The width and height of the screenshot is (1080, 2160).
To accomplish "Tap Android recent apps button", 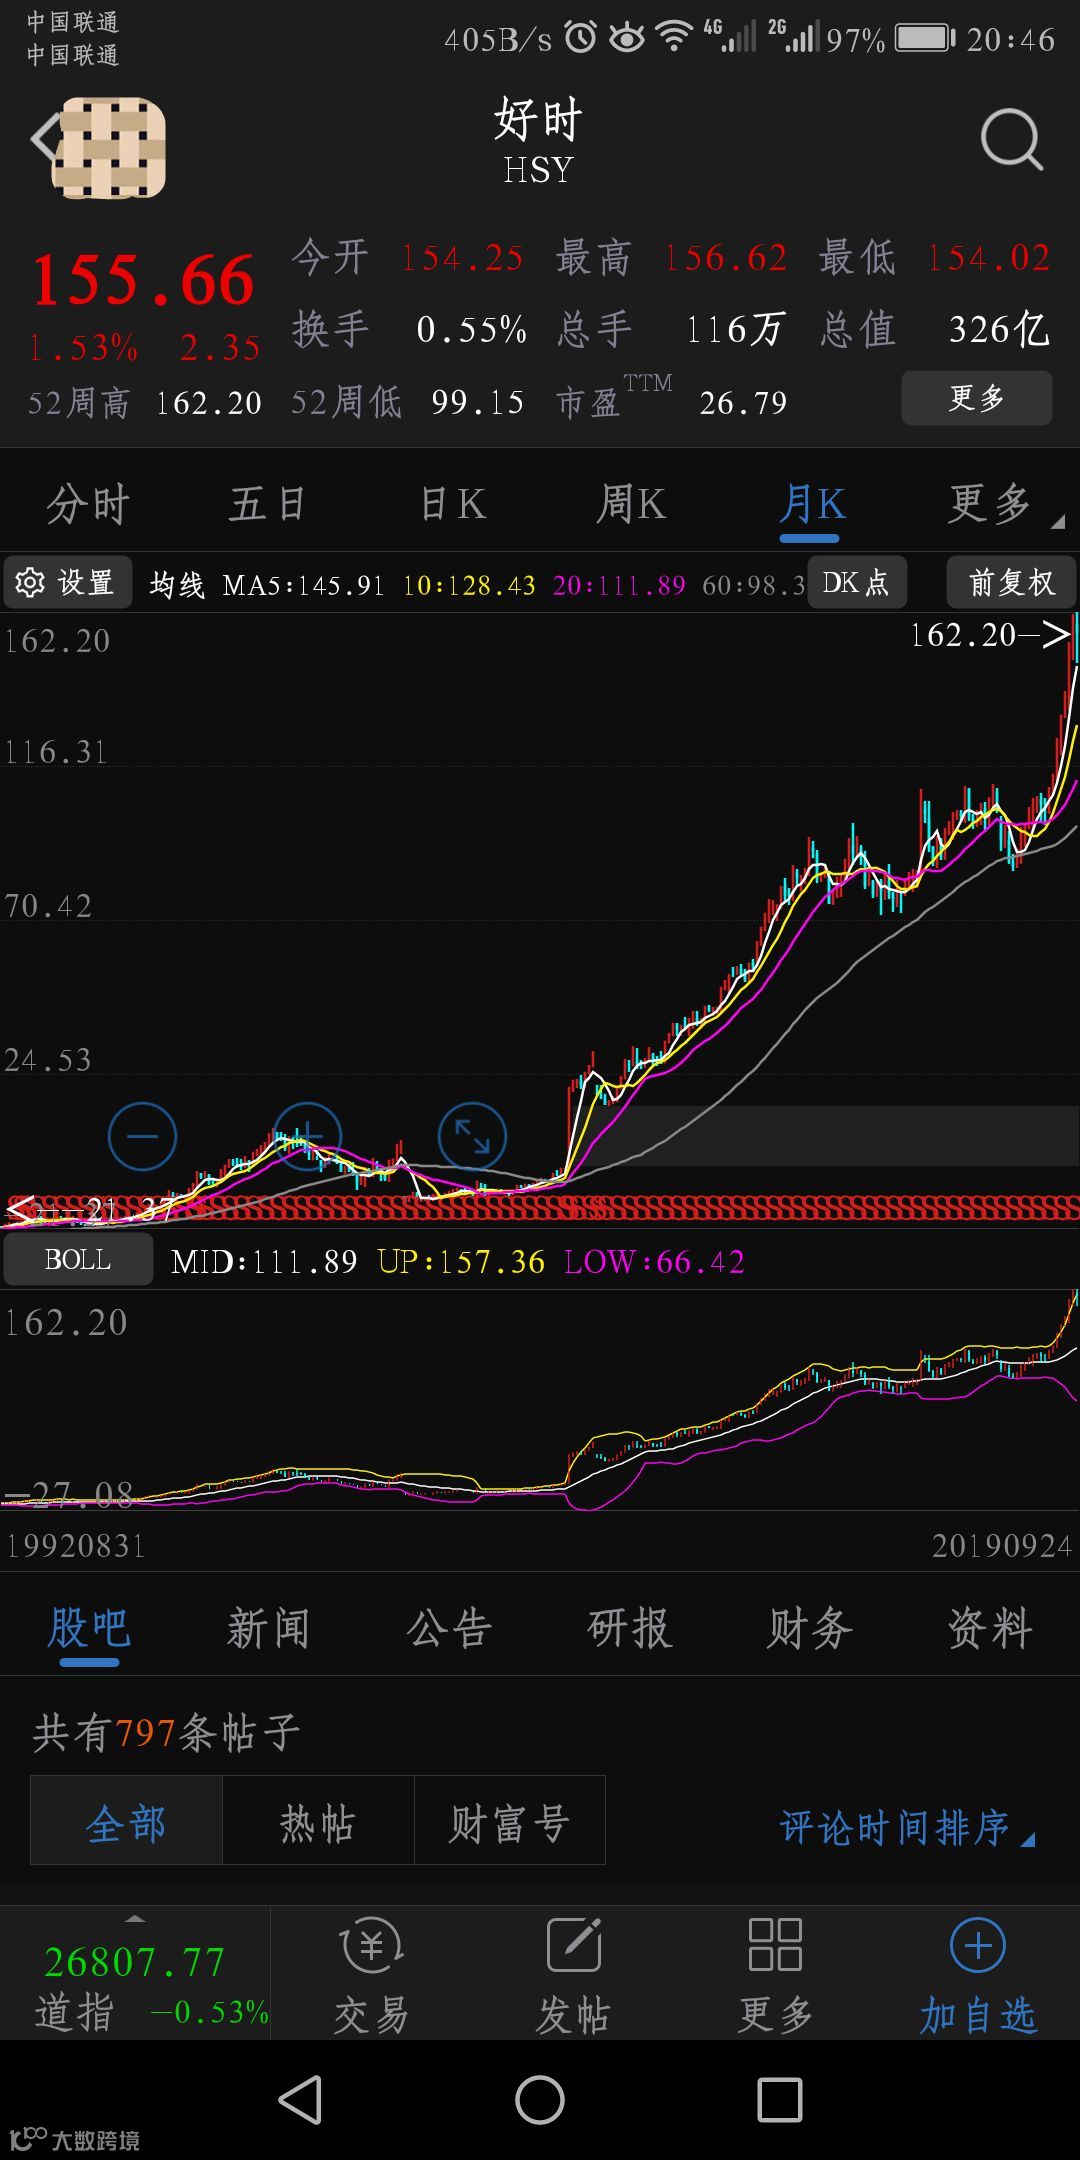I will point(780,2100).
